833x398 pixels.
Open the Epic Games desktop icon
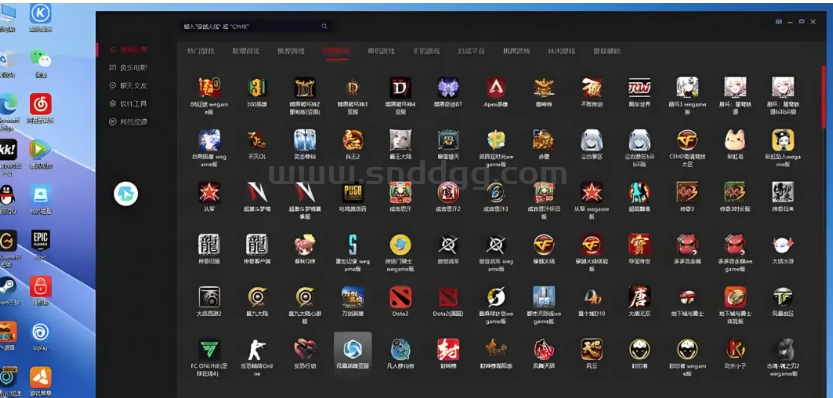(x=40, y=241)
